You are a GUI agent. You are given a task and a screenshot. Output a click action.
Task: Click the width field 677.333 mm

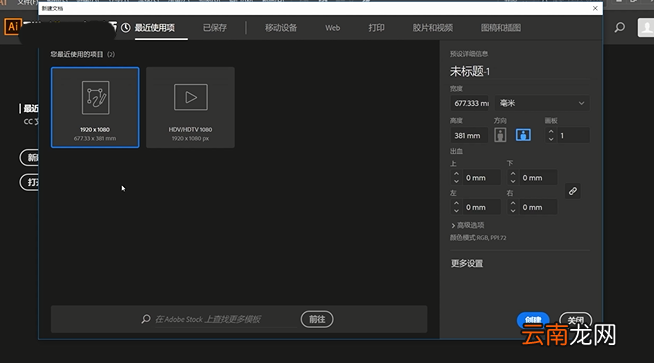[471, 103]
